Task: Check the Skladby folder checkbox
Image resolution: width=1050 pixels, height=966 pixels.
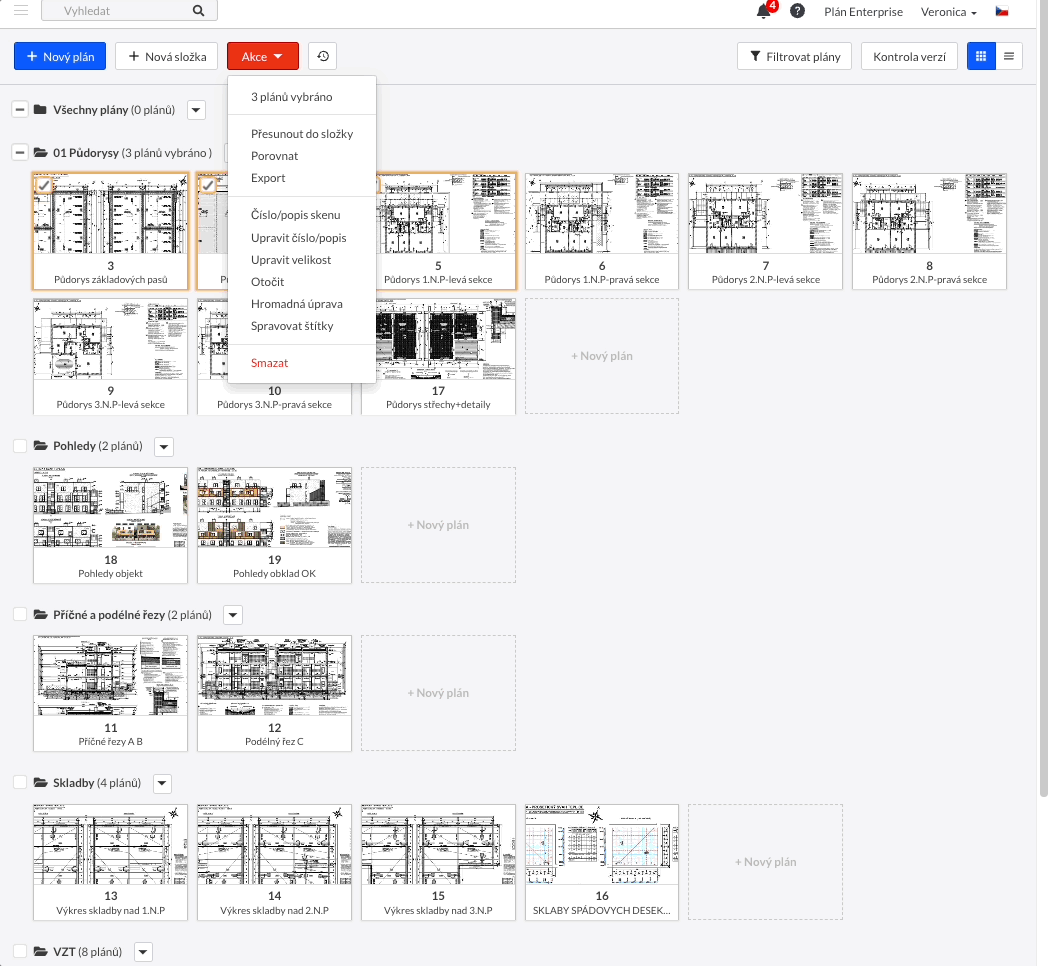Action: coord(20,783)
